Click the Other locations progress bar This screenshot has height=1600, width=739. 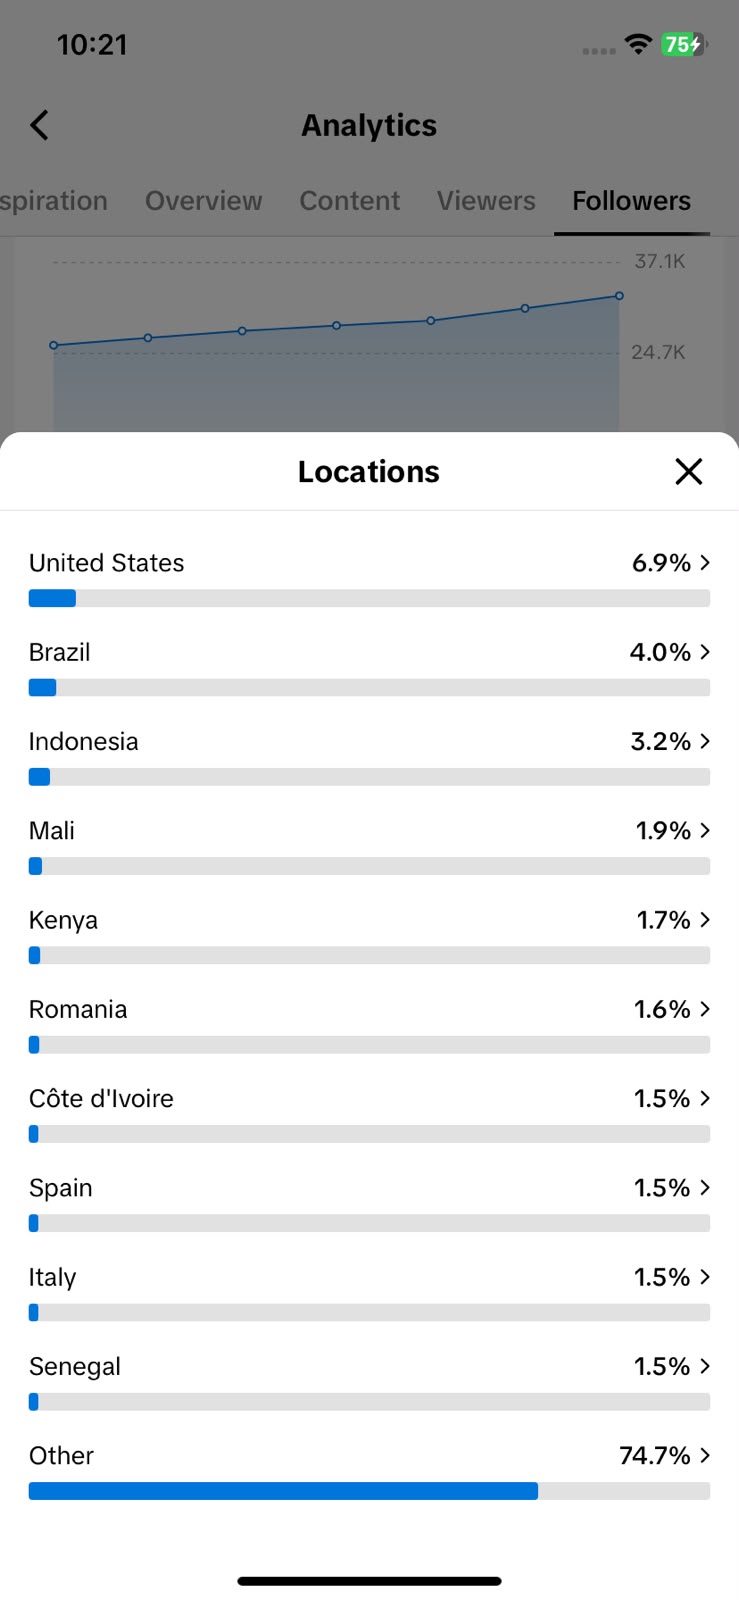pos(369,1491)
